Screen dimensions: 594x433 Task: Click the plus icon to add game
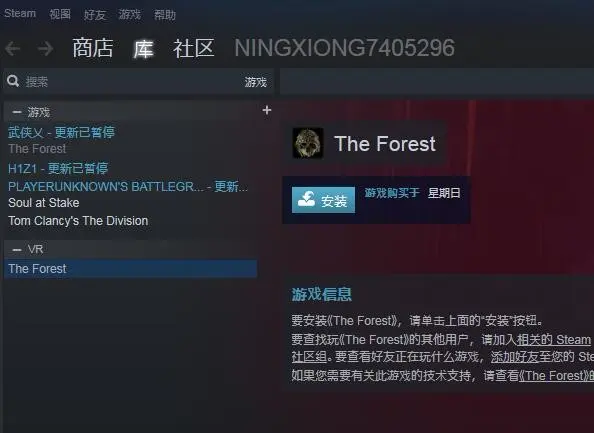(267, 110)
